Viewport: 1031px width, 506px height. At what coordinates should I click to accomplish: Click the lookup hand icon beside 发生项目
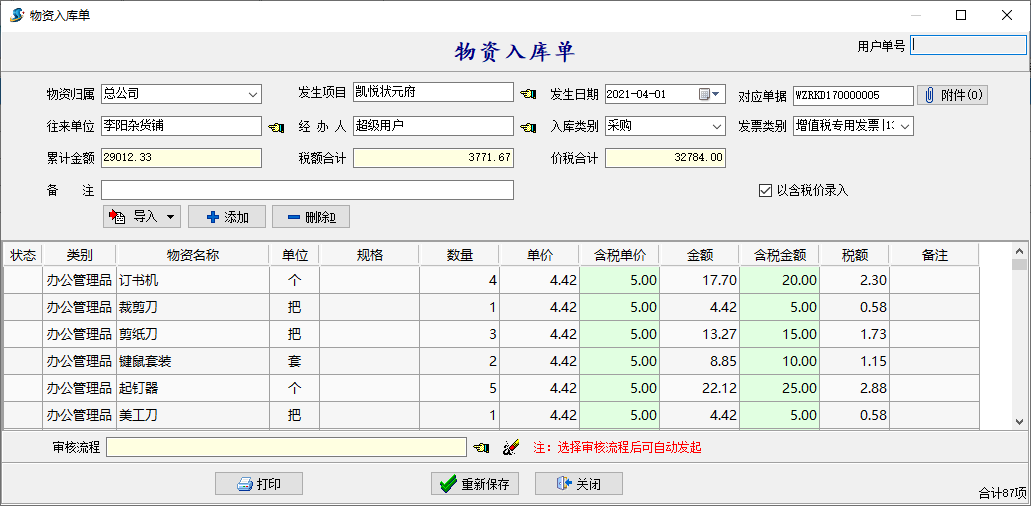[x=528, y=94]
